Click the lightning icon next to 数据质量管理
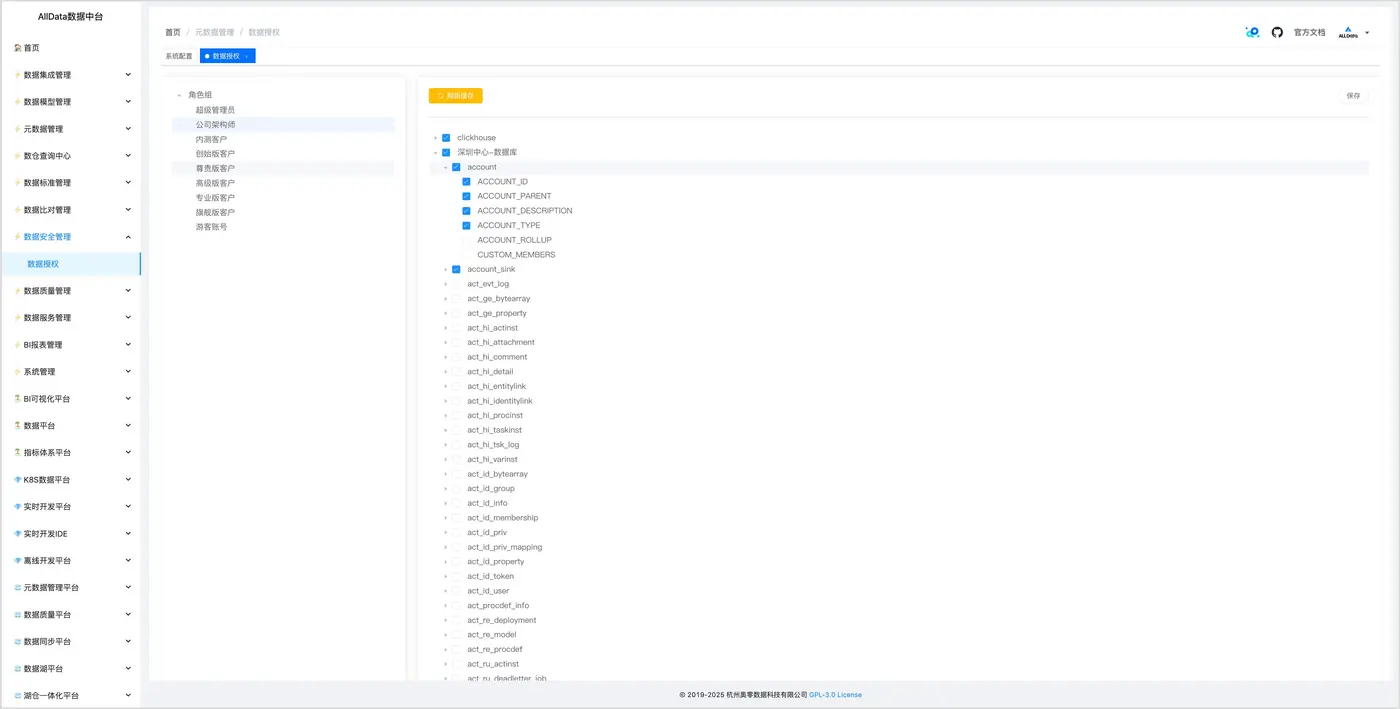 [x=18, y=291]
